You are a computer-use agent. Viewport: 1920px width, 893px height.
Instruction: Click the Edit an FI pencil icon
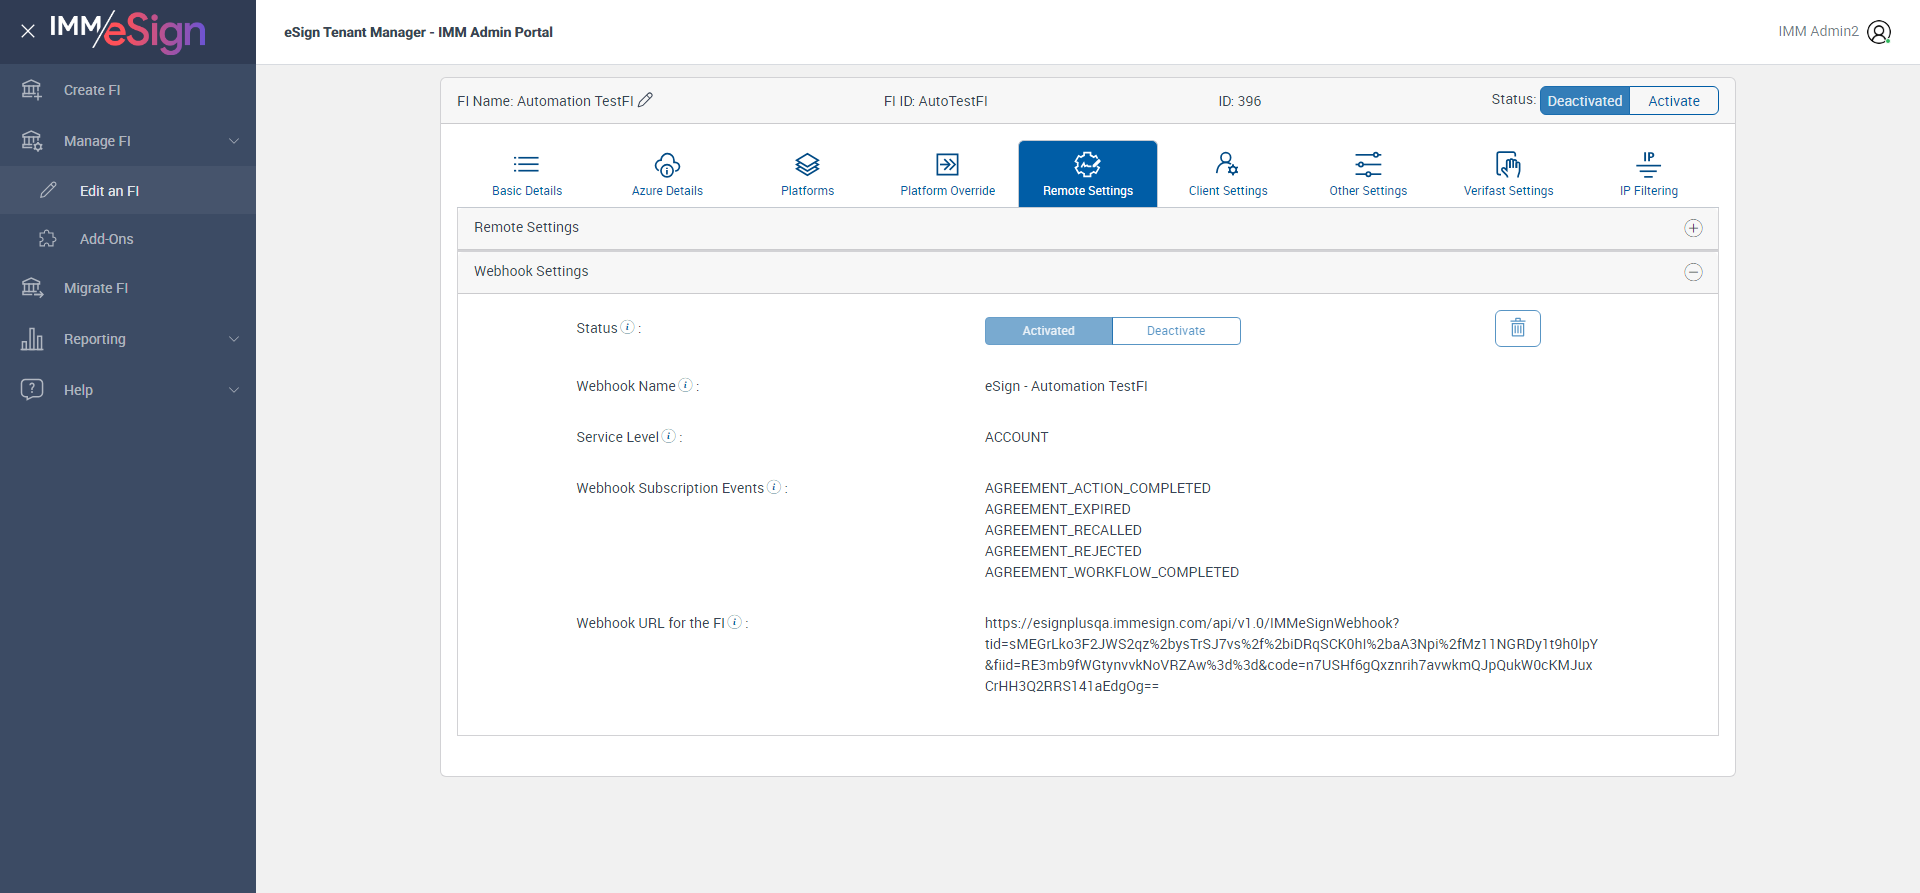48,190
